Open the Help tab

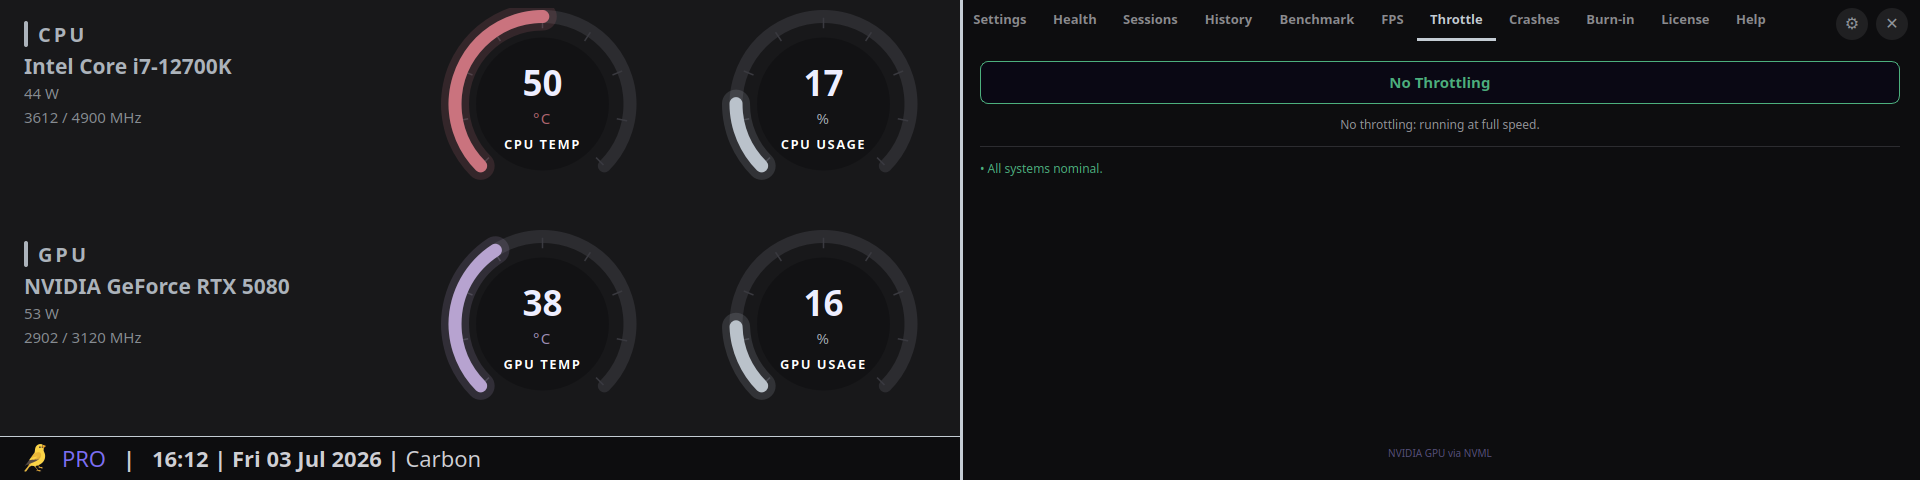point(1750,20)
